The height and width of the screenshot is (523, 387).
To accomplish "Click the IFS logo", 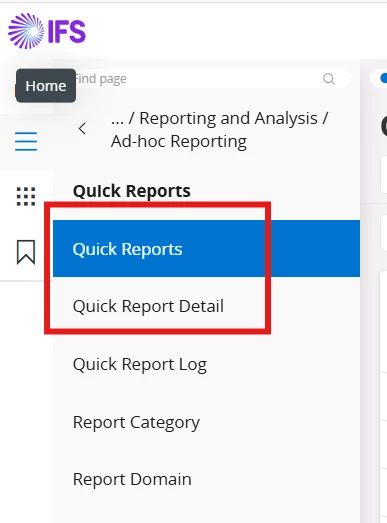I will tap(47, 31).
